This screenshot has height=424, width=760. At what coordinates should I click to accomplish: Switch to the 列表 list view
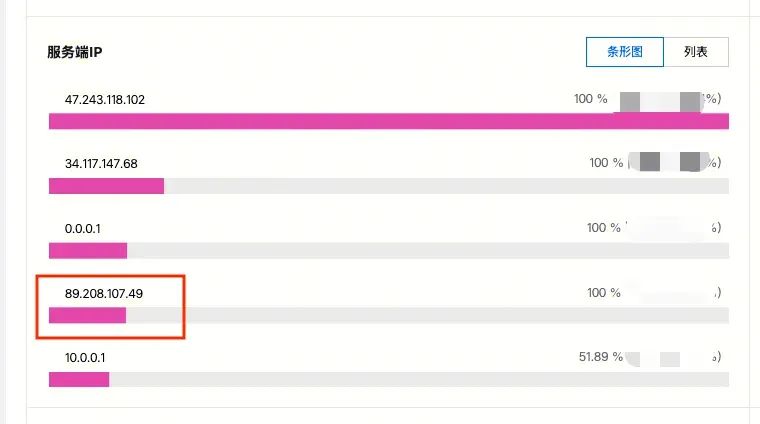tap(696, 52)
